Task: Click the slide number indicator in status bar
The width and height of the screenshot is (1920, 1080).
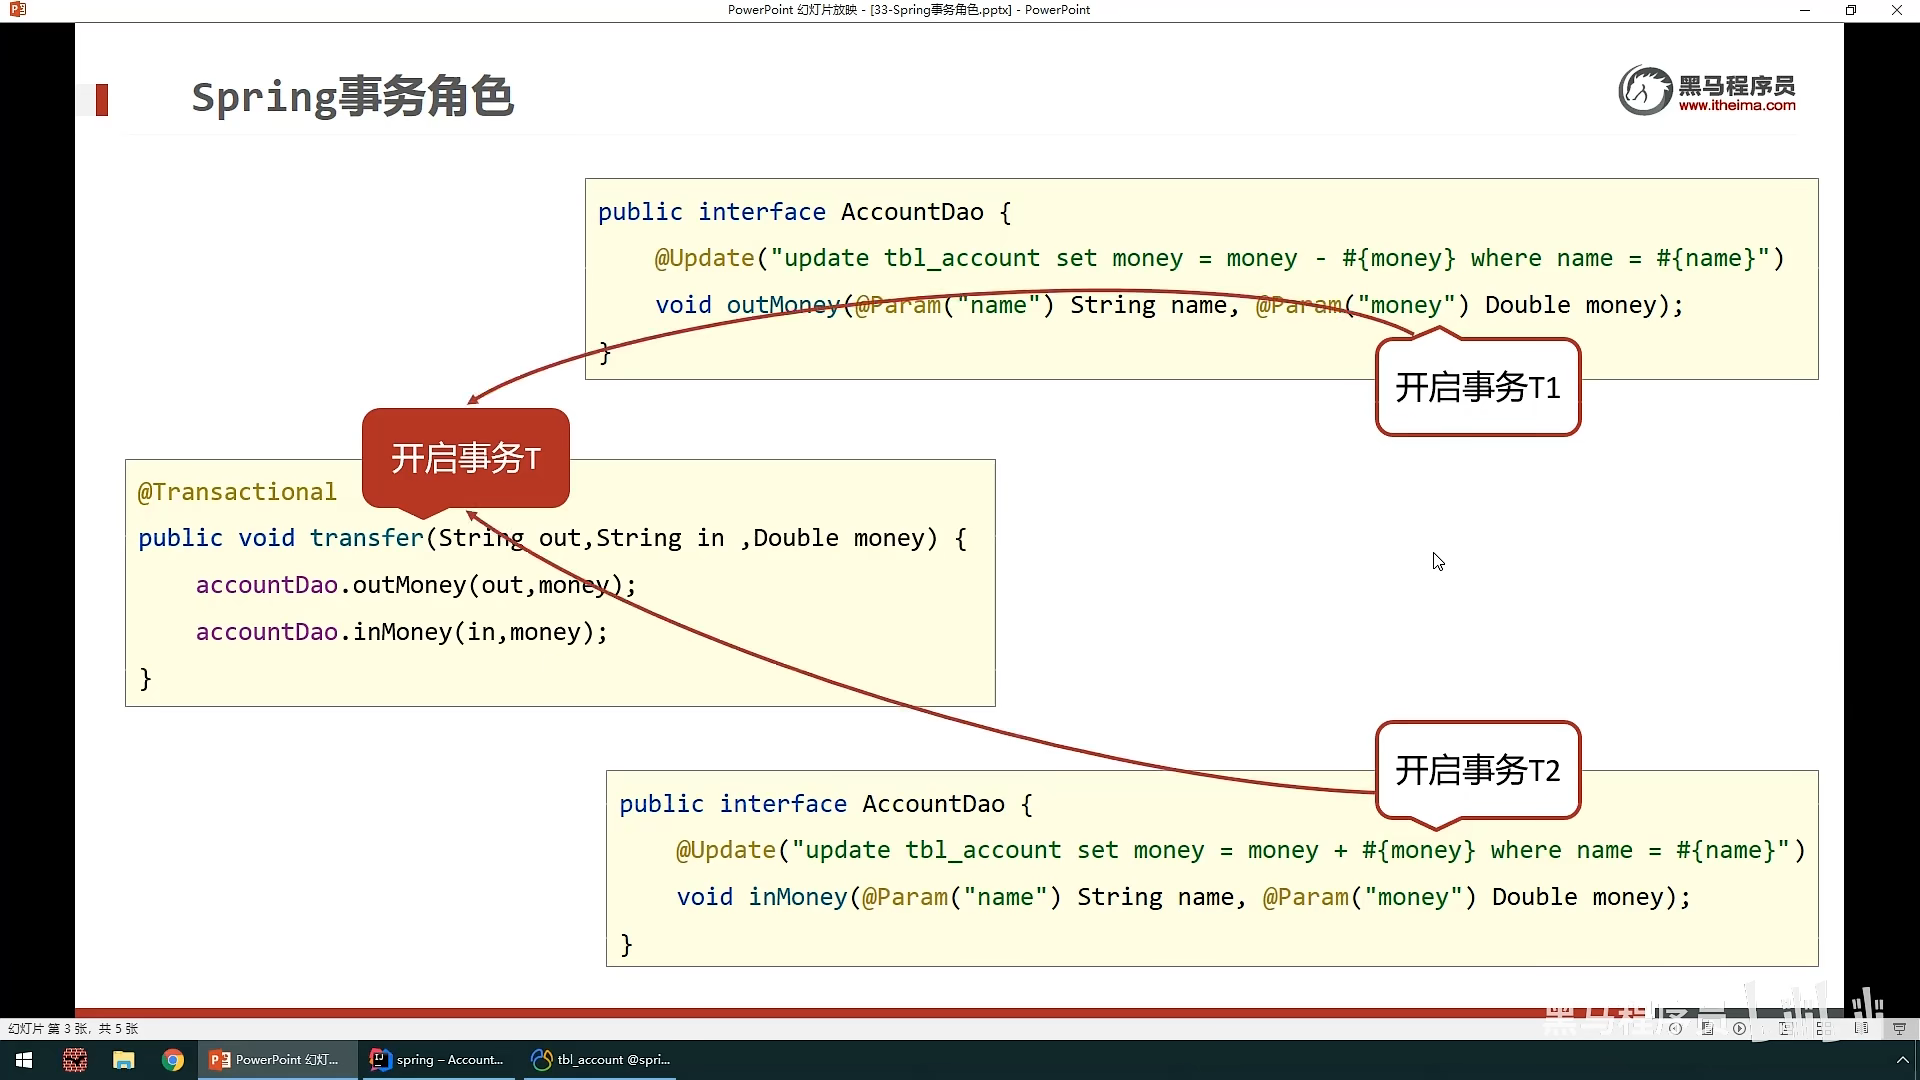Action: click(x=73, y=1028)
